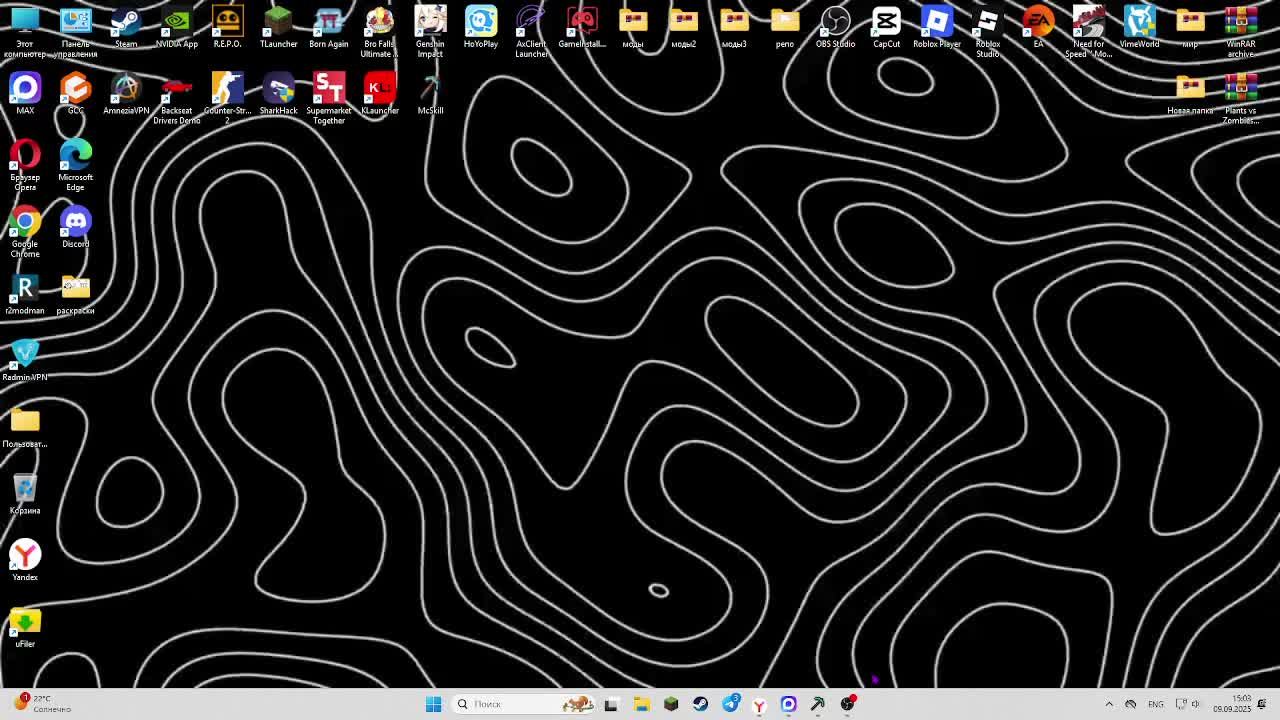1280x720 pixels.
Task: Open the NVIDIA App shortcut
Action: [x=177, y=26]
